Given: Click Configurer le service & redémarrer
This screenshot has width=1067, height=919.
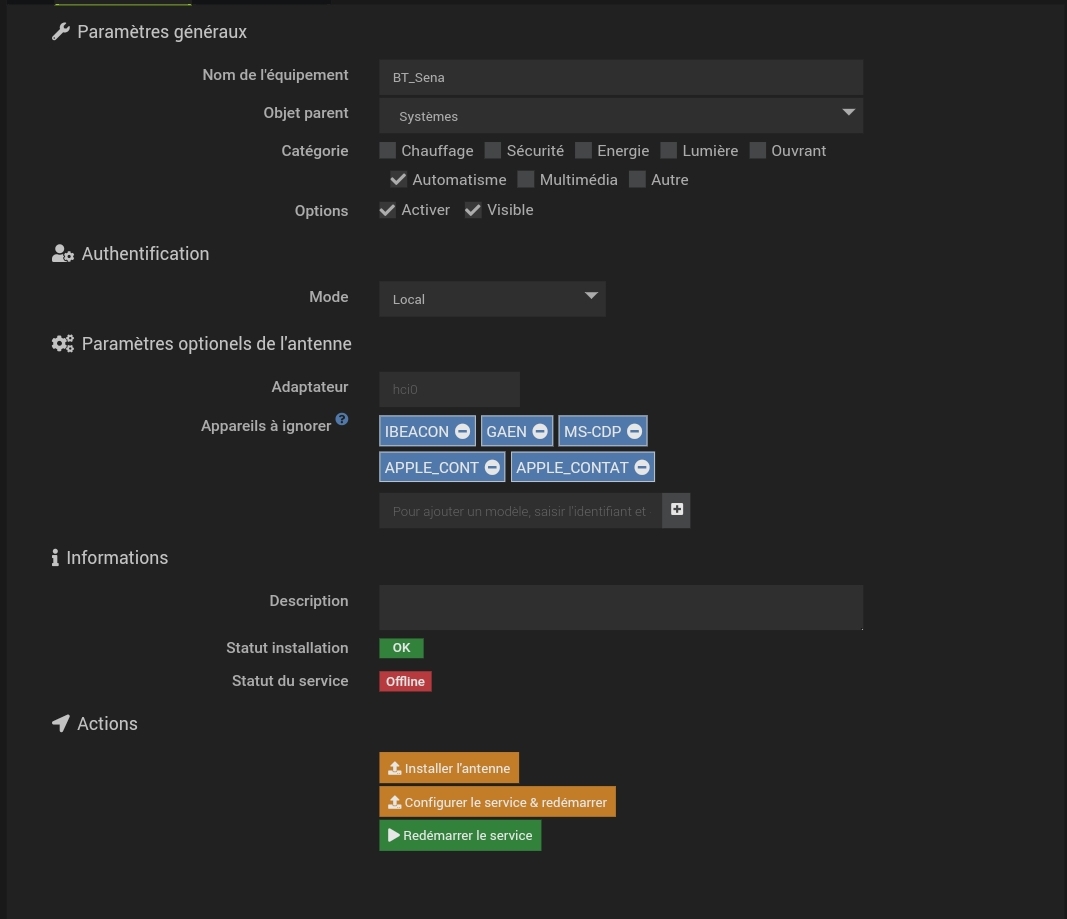Looking at the screenshot, I should tap(497, 802).
